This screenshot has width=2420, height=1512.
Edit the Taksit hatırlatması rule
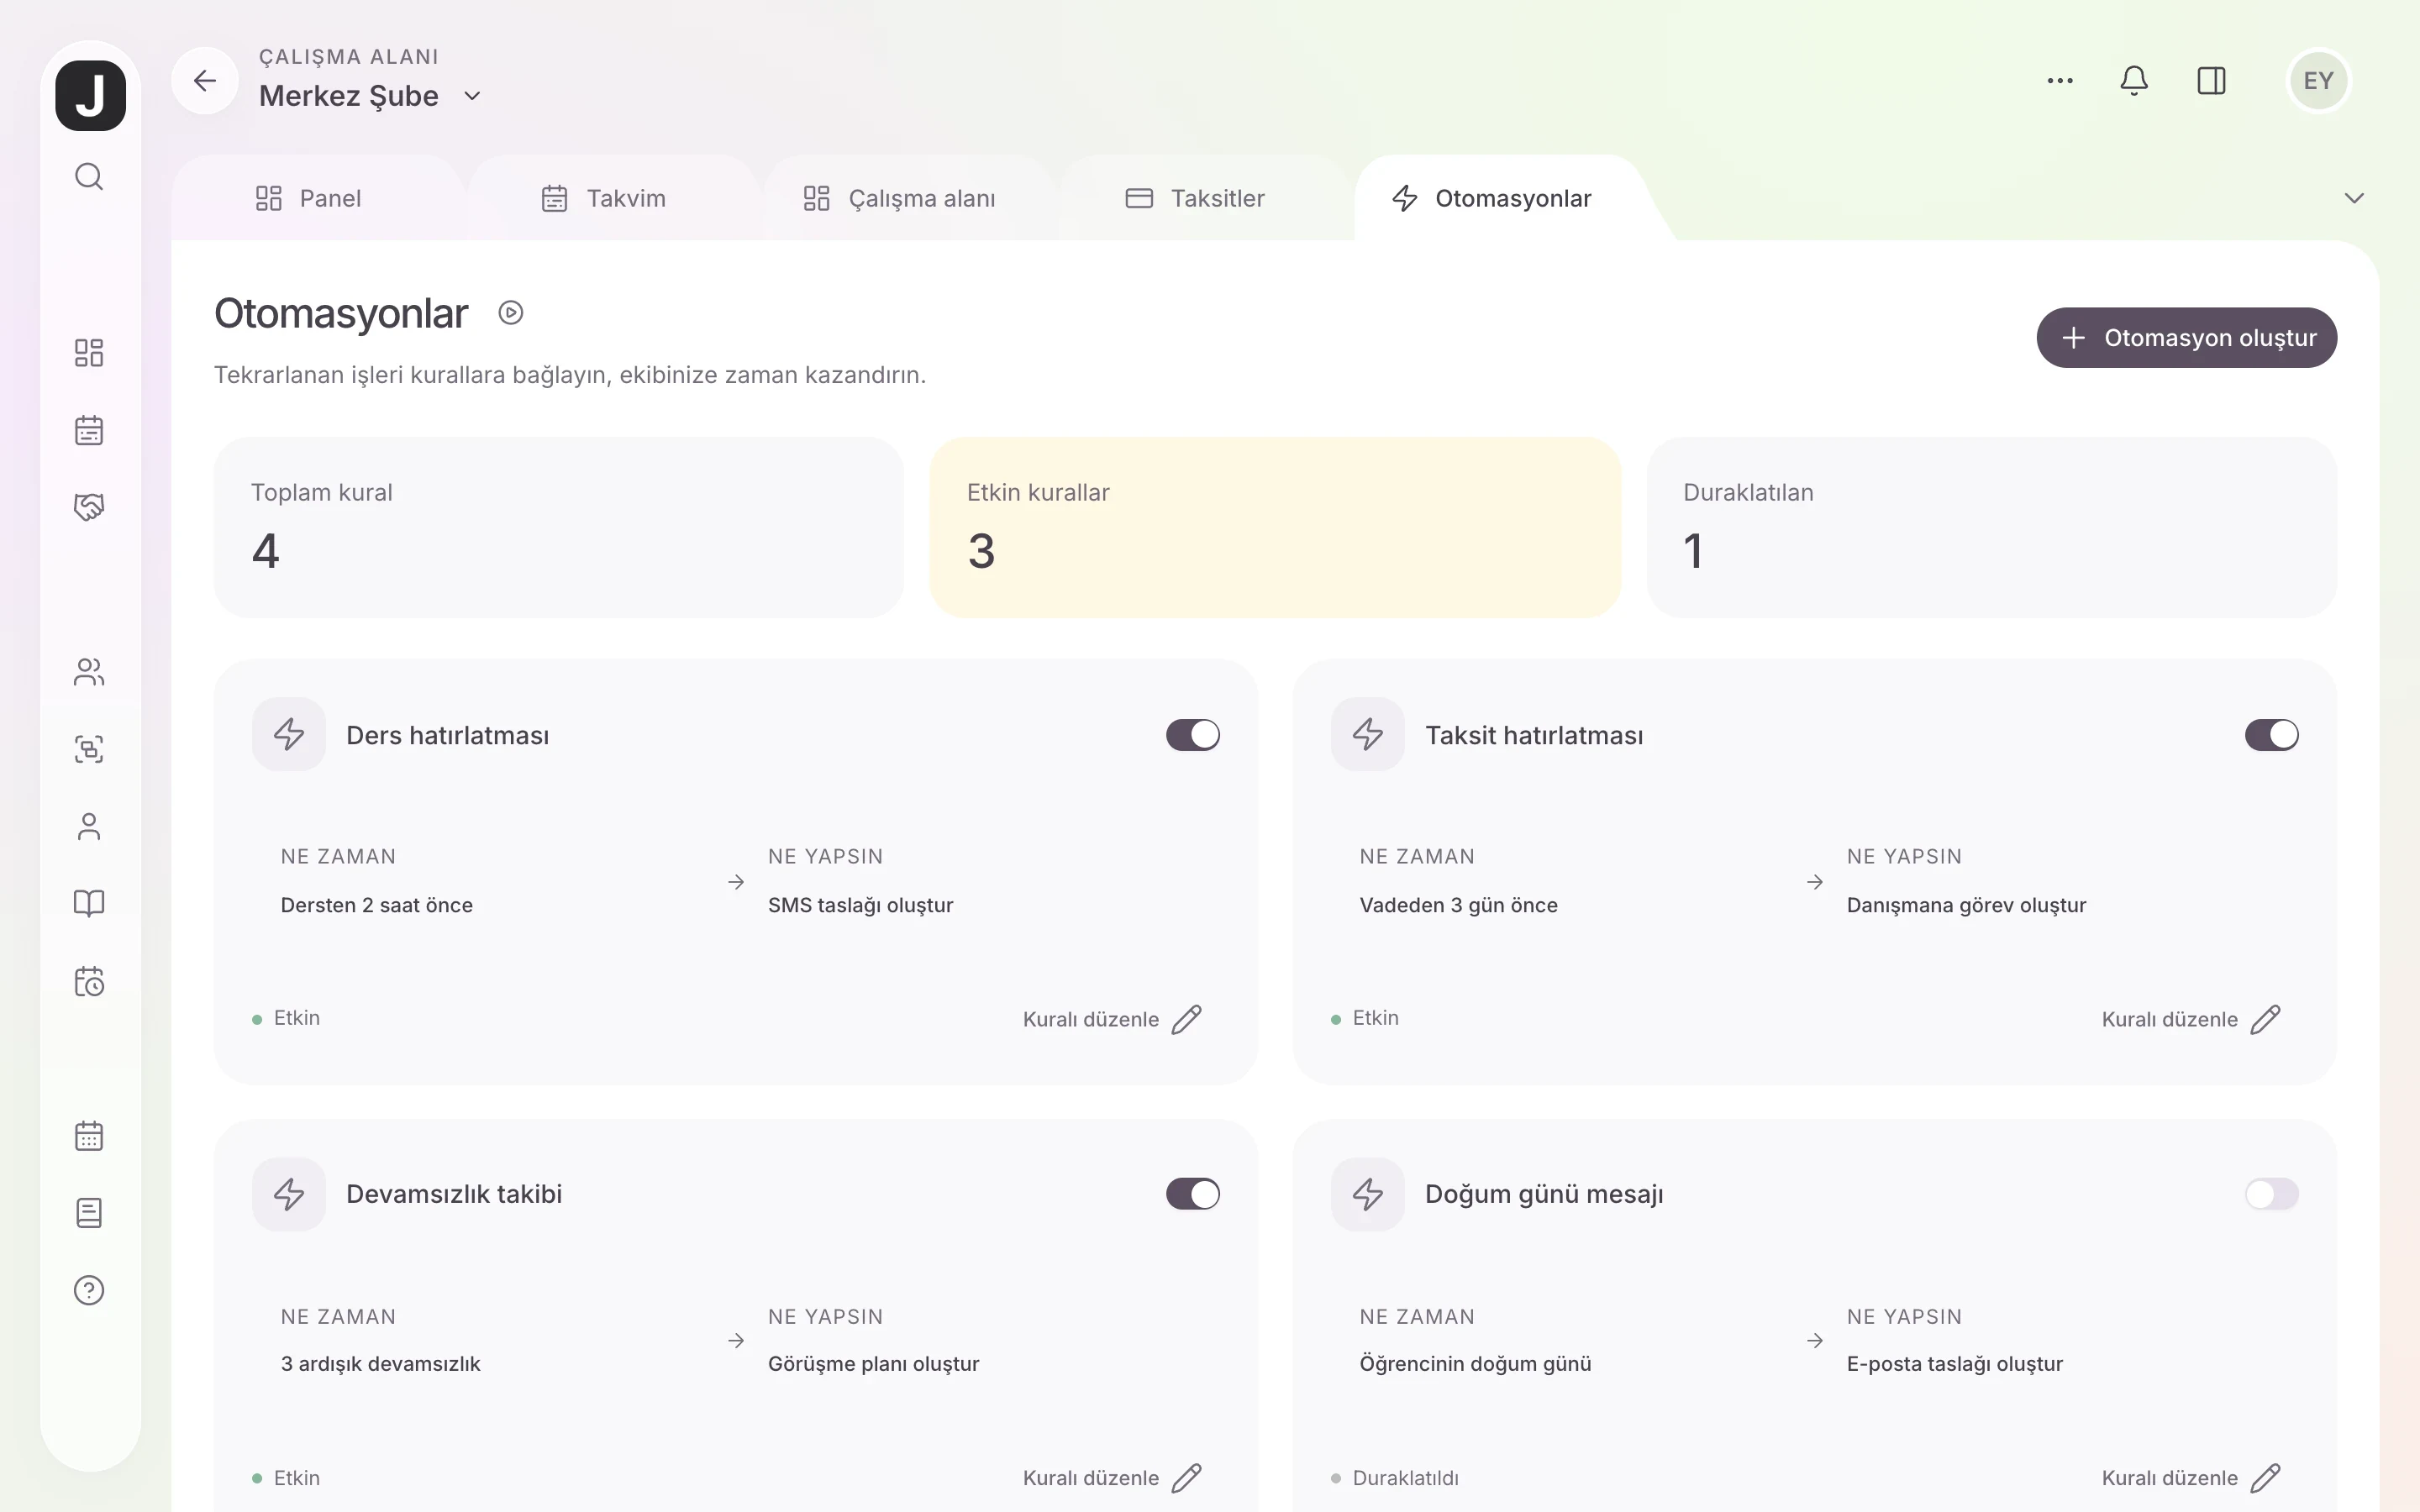click(2191, 1019)
